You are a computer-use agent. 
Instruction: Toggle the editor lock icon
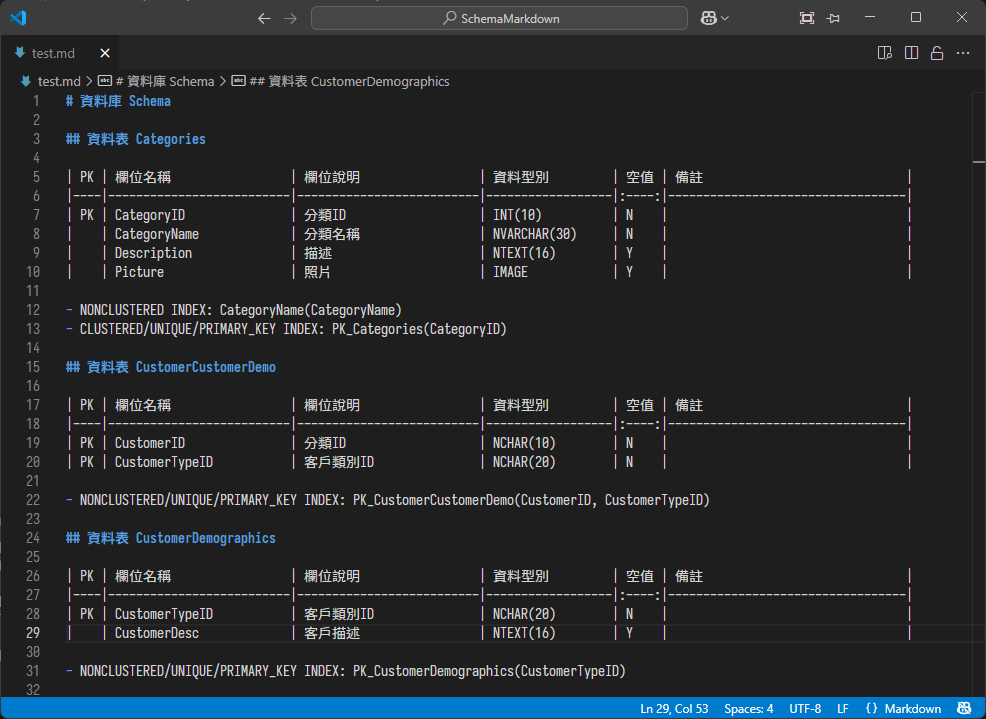(x=937, y=53)
